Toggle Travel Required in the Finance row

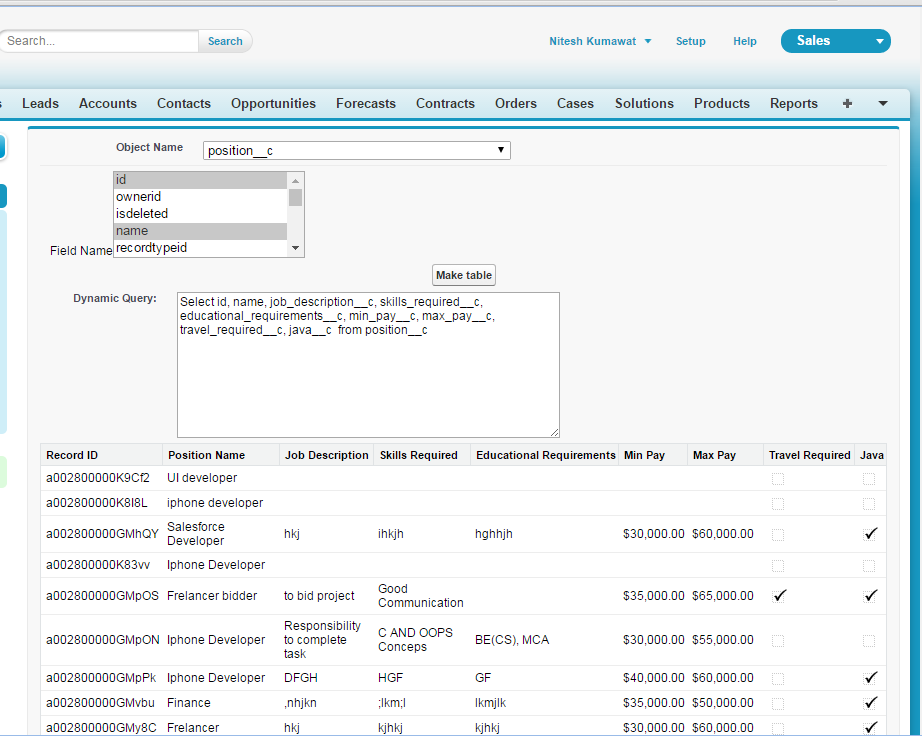click(777, 703)
